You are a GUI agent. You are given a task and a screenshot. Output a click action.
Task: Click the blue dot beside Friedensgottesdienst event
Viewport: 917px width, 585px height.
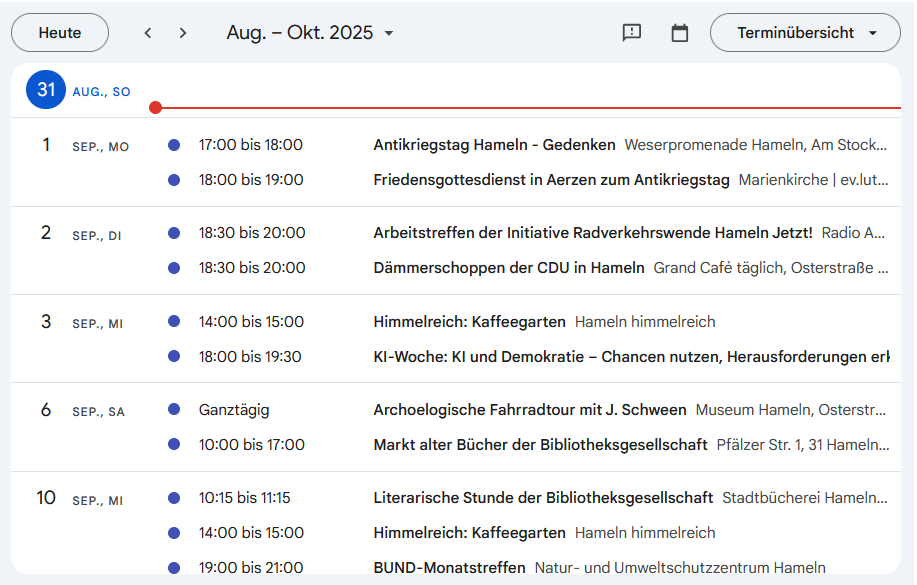[x=174, y=180]
